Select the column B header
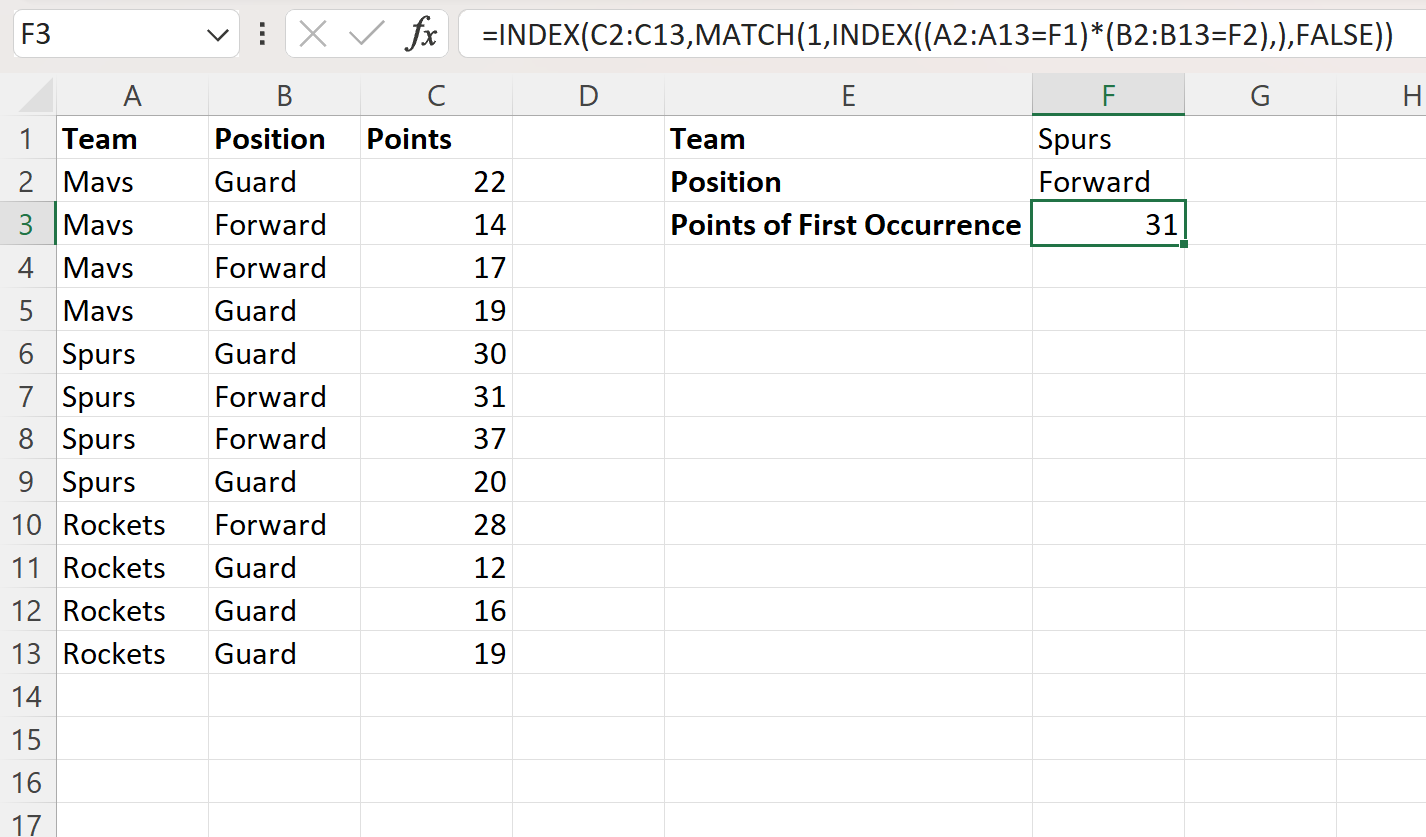This screenshot has height=837, width=1426. [x=285, y=96]
